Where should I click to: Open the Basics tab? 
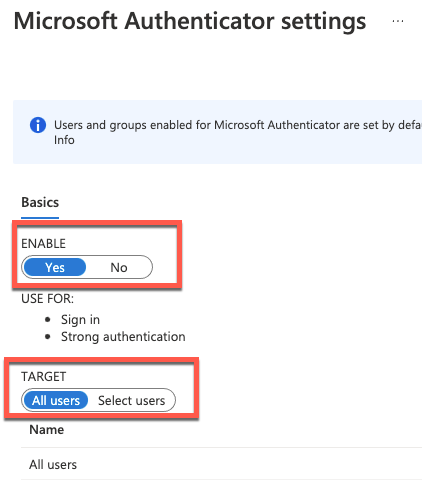pos(40,202)
